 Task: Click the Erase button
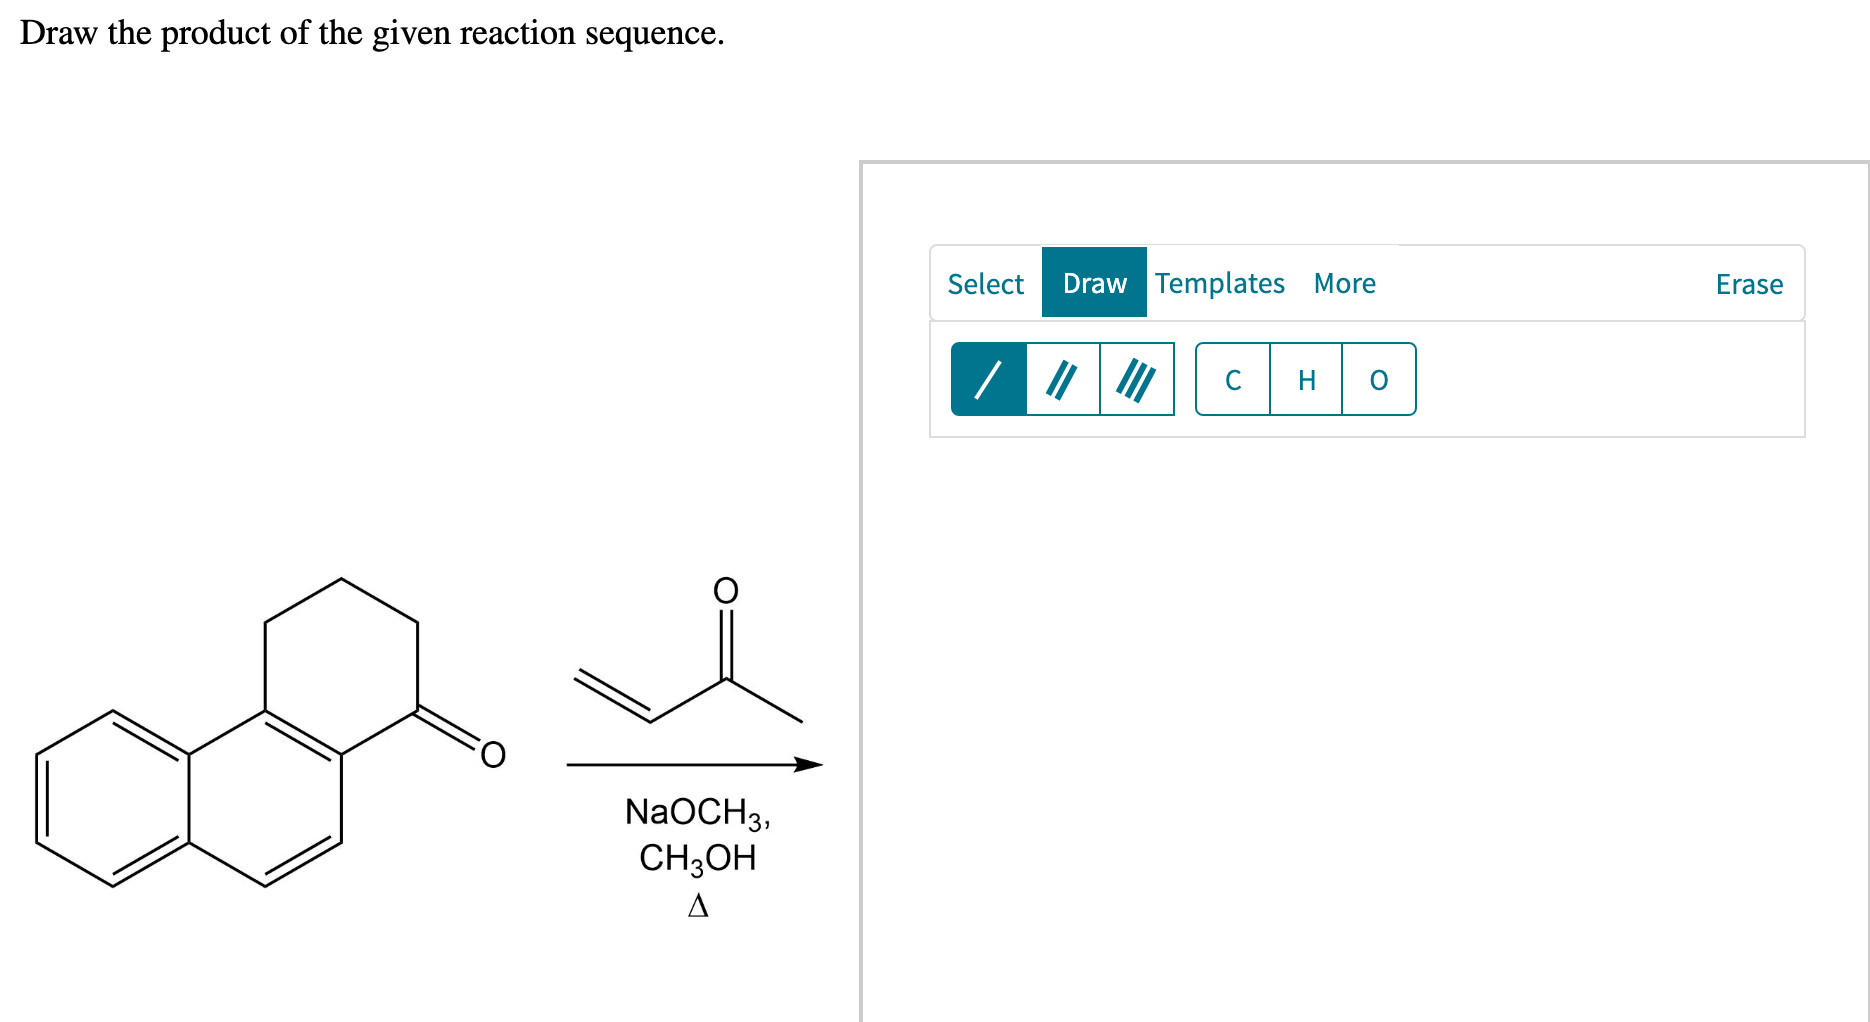point(1748,283)
